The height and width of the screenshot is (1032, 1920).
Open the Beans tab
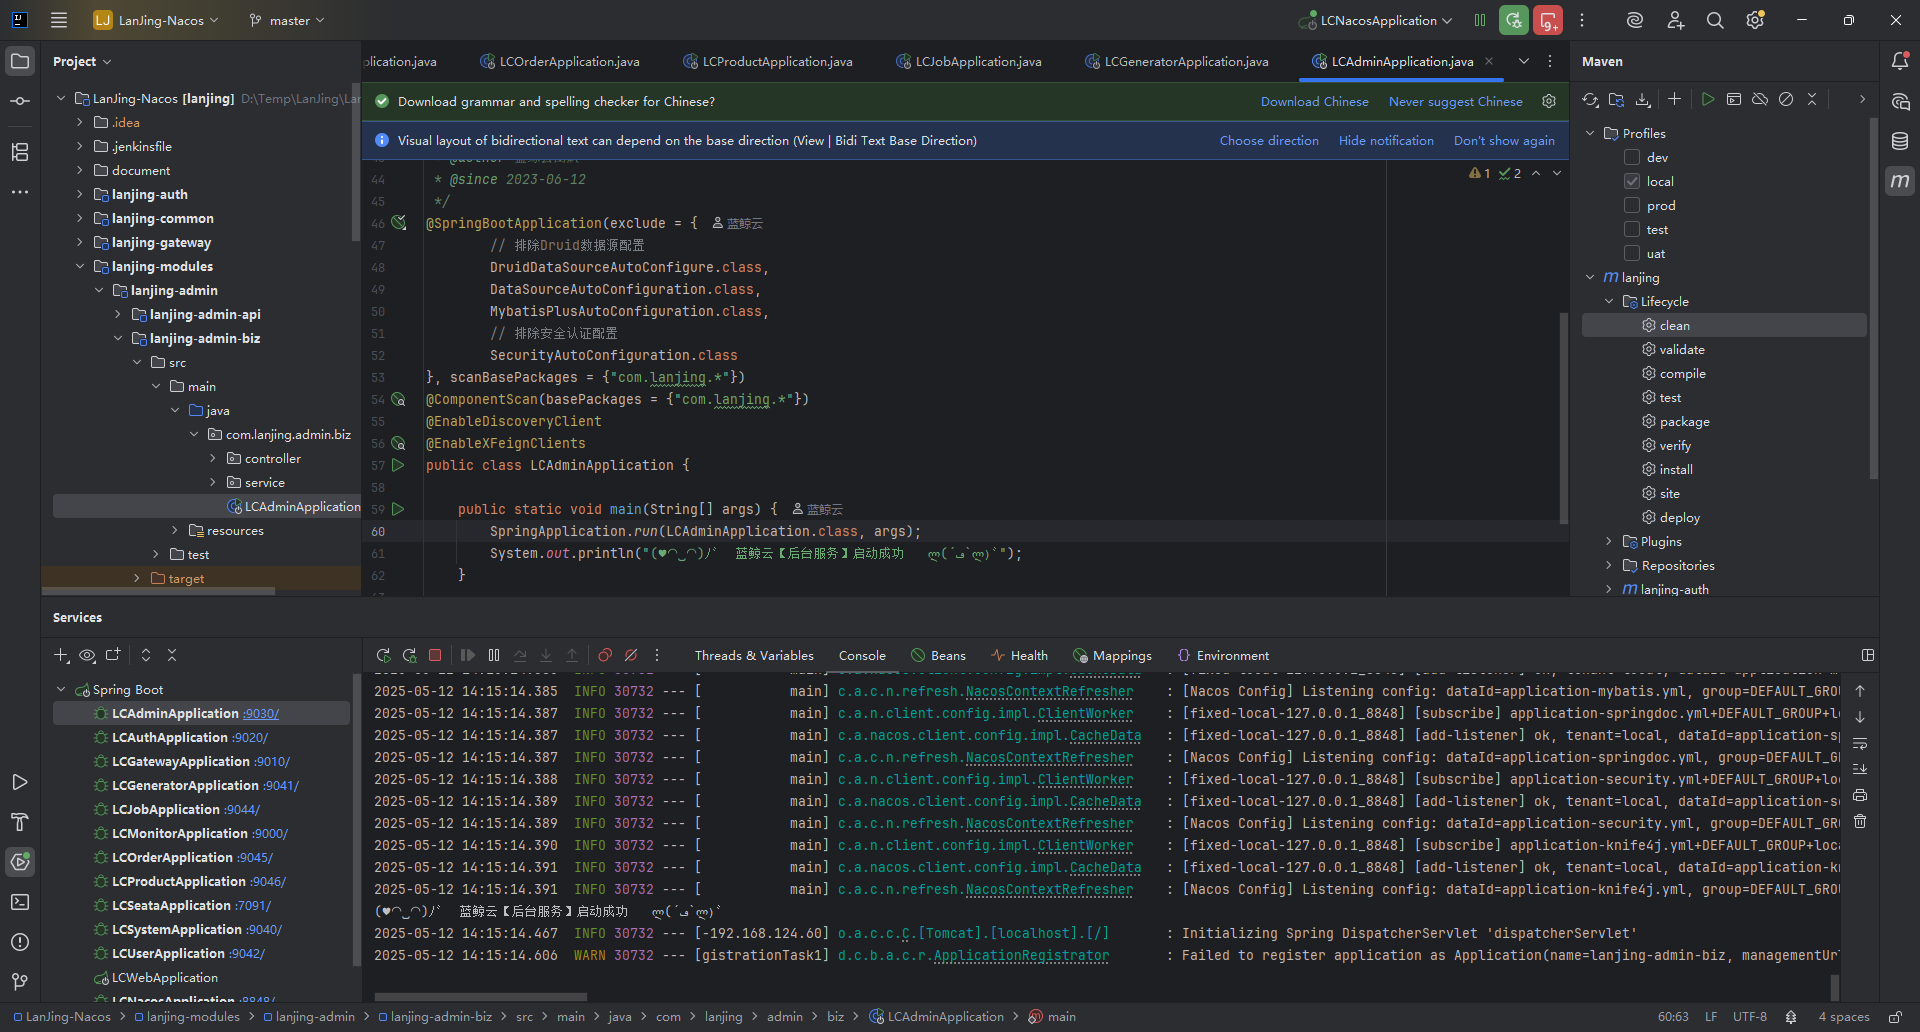tap(938, 655)
